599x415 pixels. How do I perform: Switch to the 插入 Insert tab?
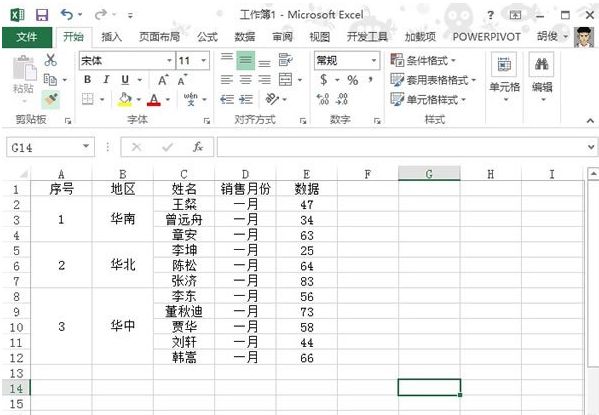coord(111,37)
